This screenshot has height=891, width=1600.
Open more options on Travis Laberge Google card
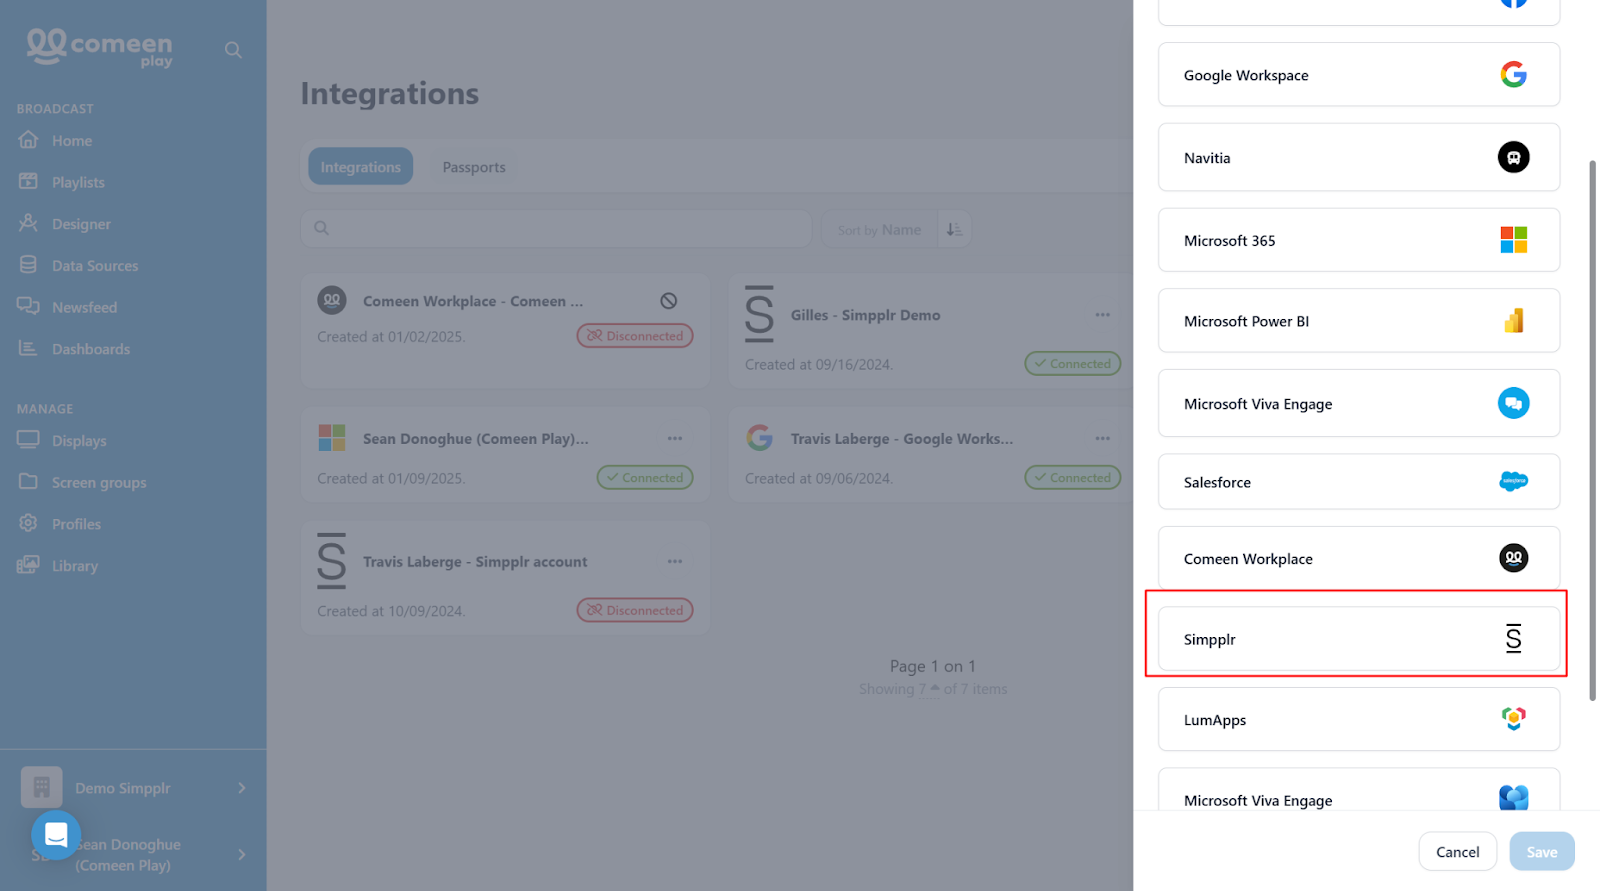(1102, 438)
